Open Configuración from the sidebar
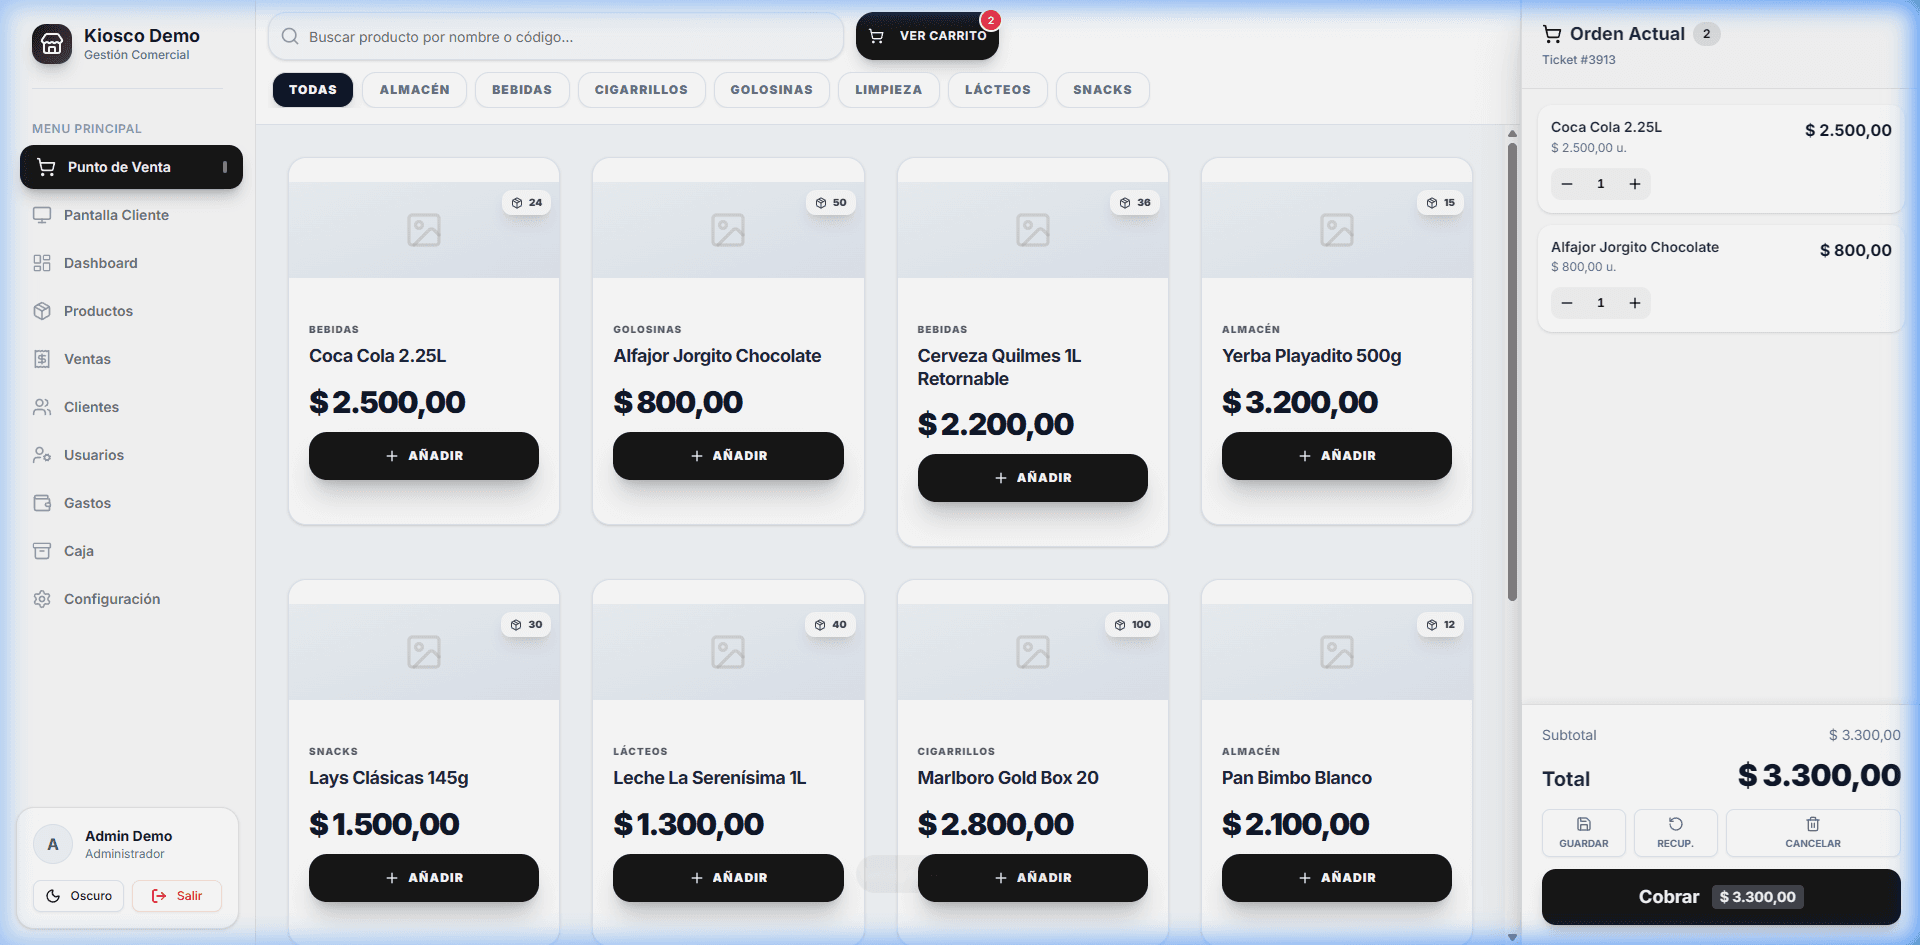 point(110,599)
